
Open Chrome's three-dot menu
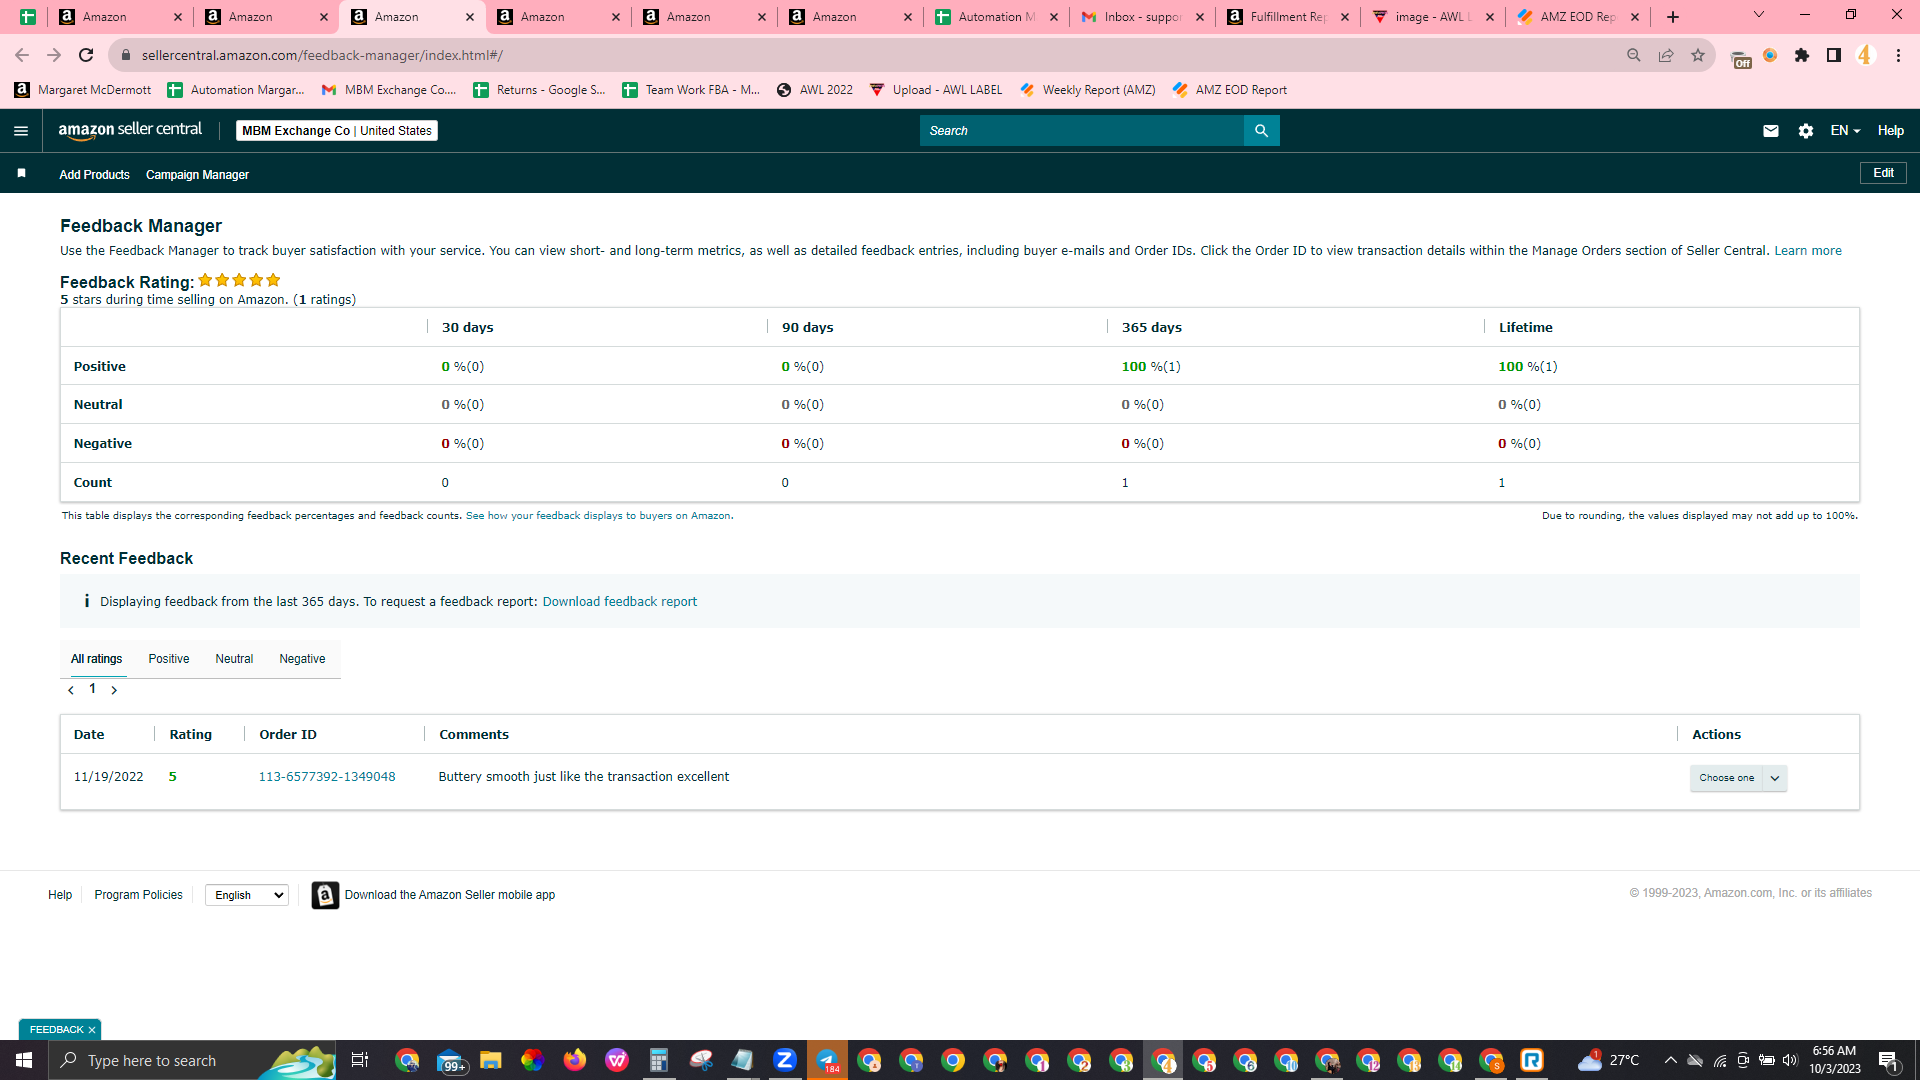coord(1898,55)
